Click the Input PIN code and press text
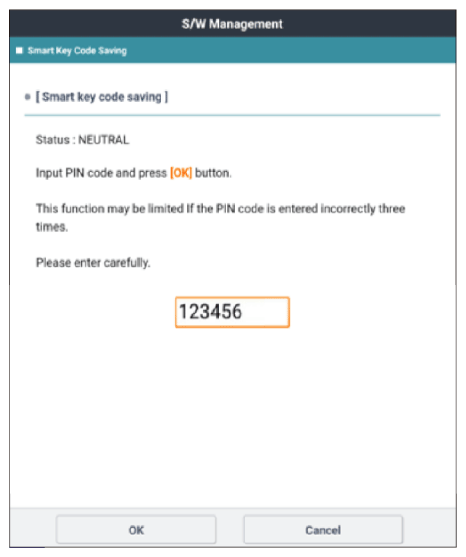Viewport: 466px width, 557px height. coord(101,173)
